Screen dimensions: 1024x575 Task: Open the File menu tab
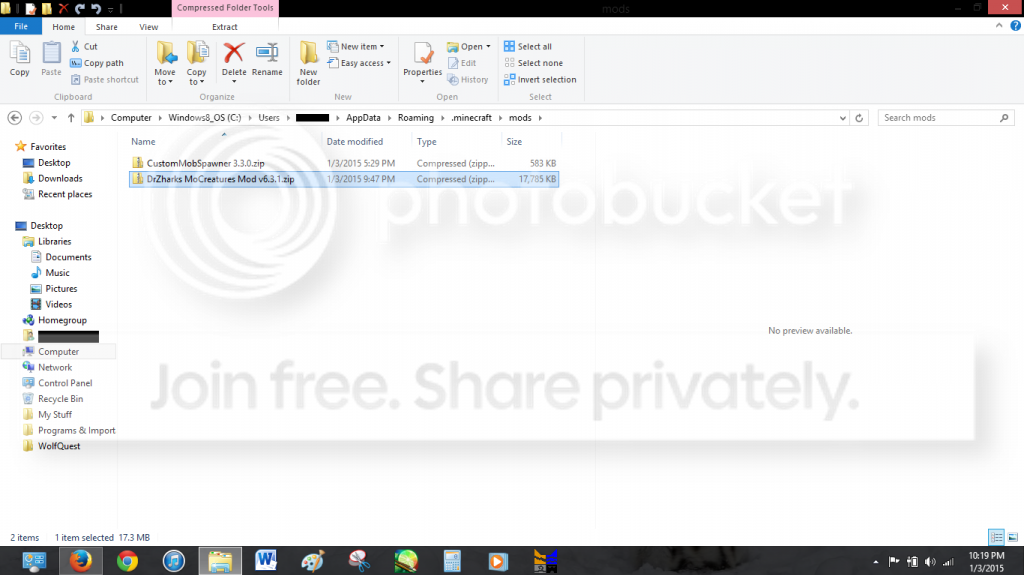(x=20, y=27)
